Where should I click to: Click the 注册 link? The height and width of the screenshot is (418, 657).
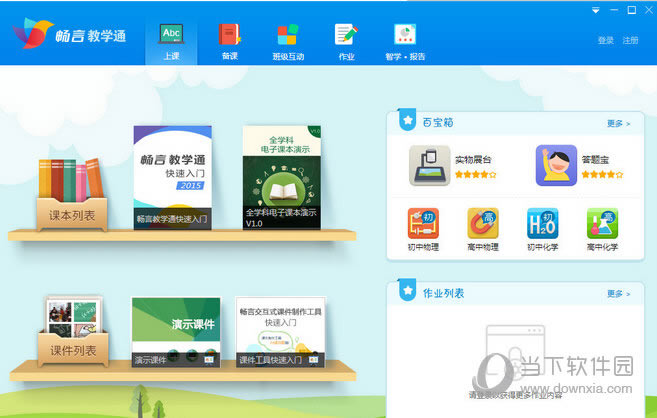pos(630,40)
